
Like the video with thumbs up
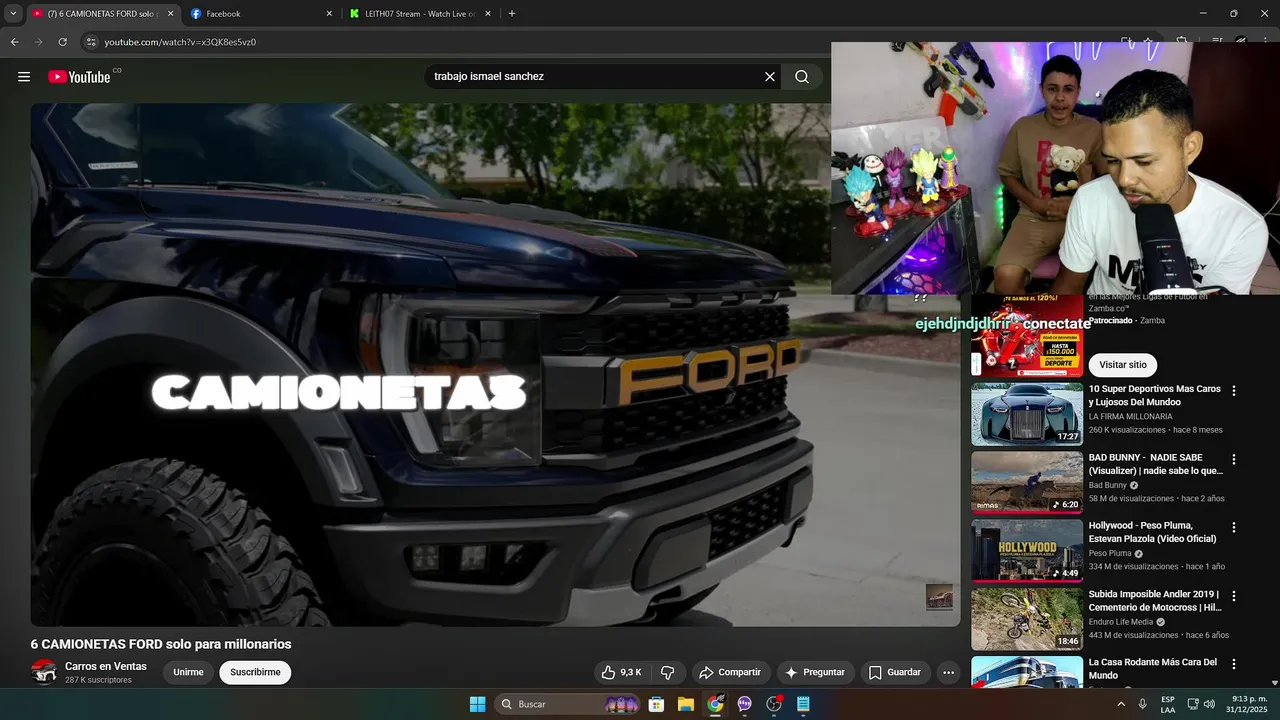point(621,672)
